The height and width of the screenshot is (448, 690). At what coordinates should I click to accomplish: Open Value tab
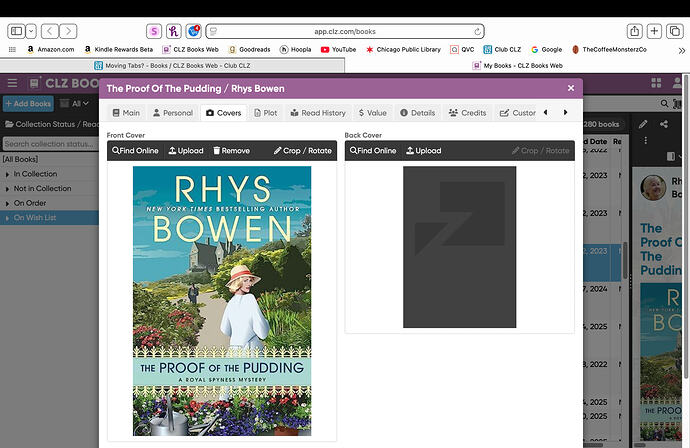(372, 113)
